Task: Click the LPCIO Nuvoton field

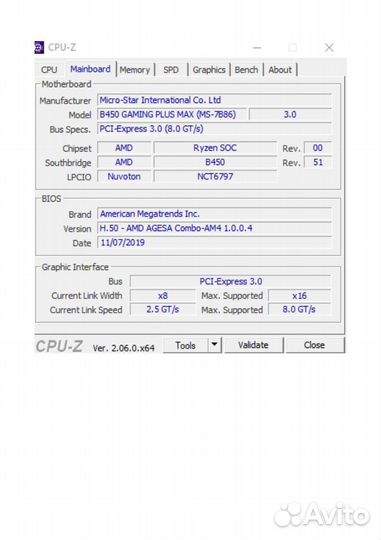Action: tap(124, 177)
